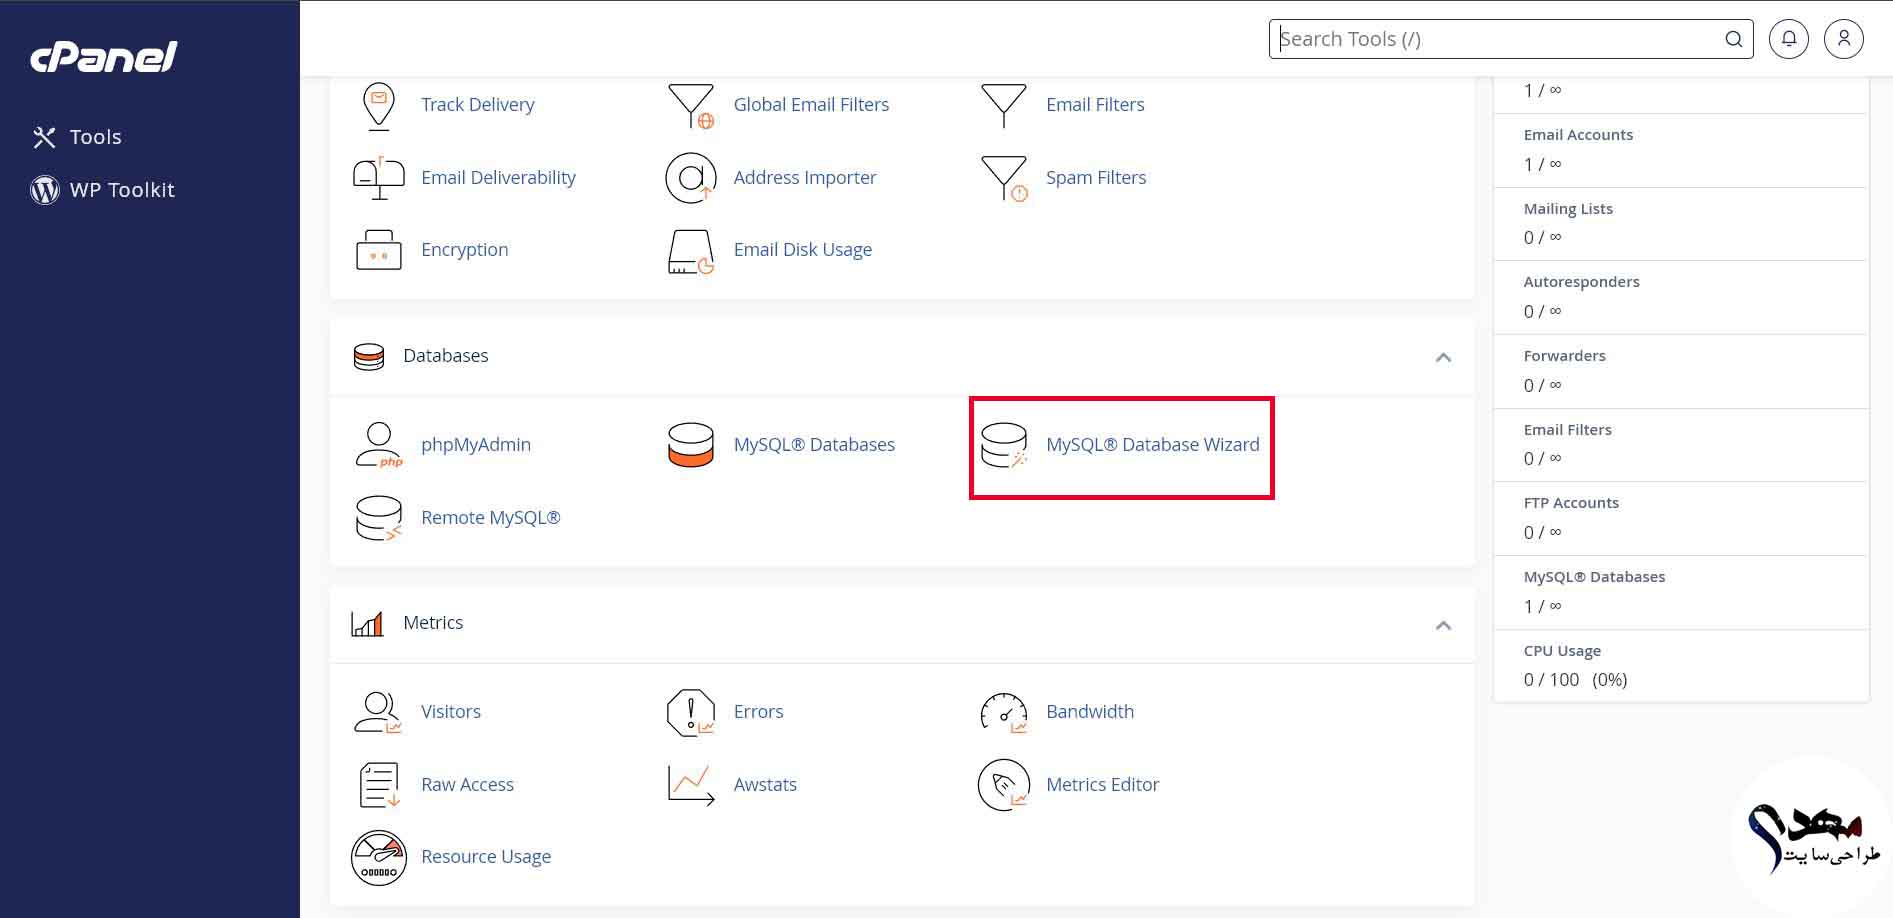
Task: Open the Resource Usage speedometer icon
Action: click(x=378, y=857)
